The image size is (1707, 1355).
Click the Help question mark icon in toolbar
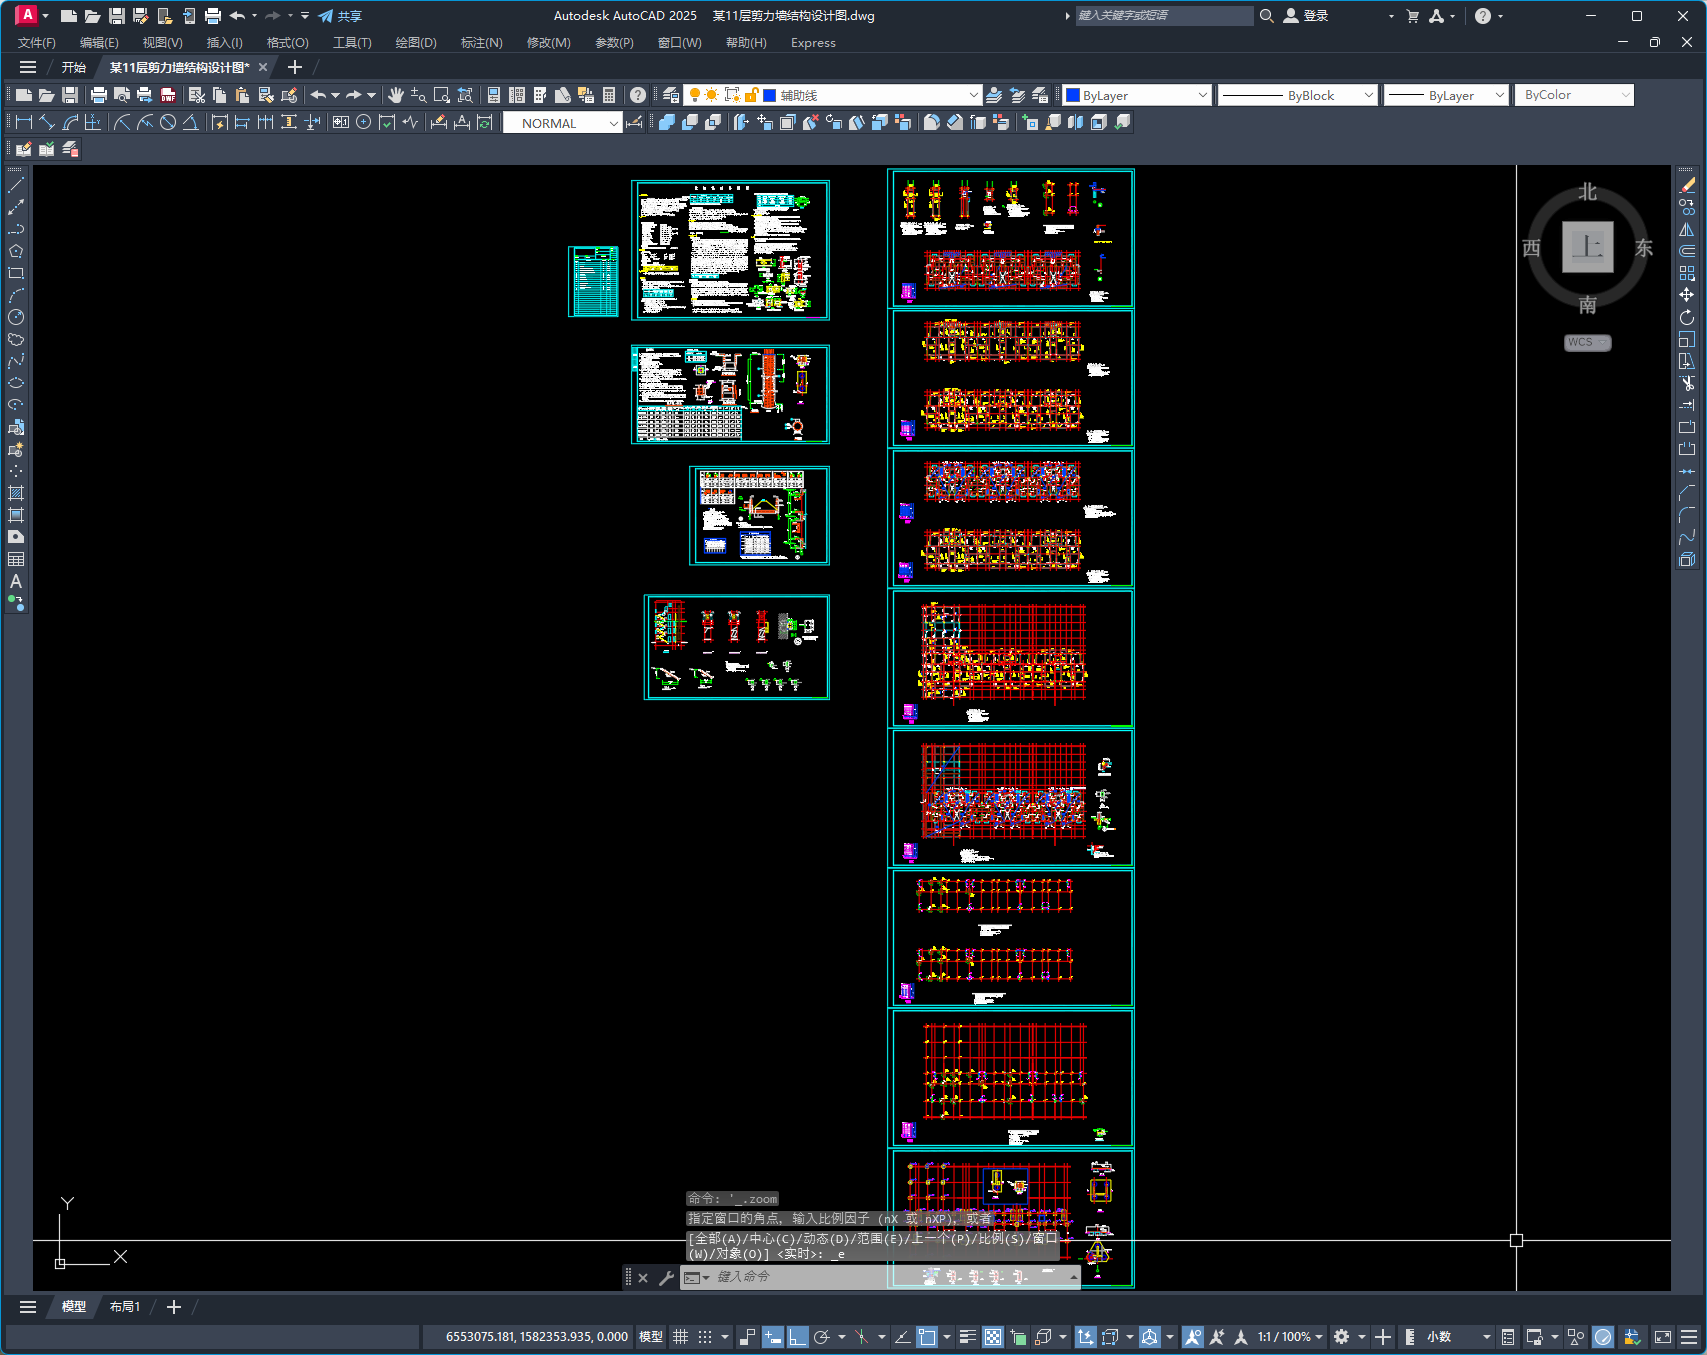tap(638, 95)
